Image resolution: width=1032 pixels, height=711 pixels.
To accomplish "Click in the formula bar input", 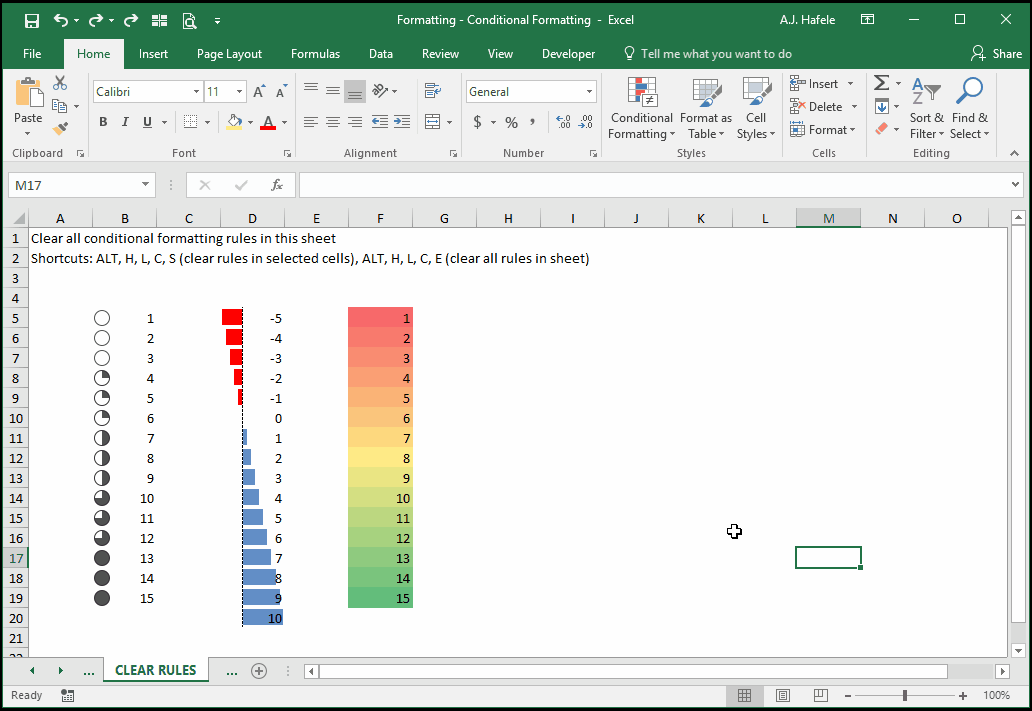I will [x=653, y=185].
